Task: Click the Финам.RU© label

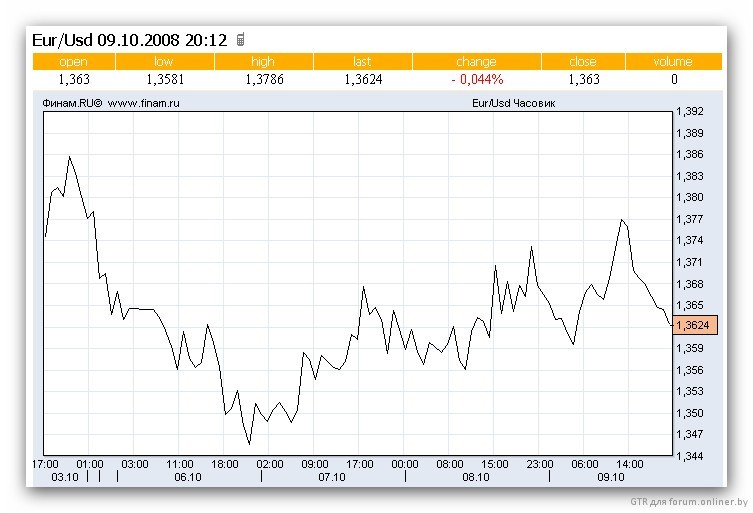Action: pyautogui.click(x=72, y=103)
